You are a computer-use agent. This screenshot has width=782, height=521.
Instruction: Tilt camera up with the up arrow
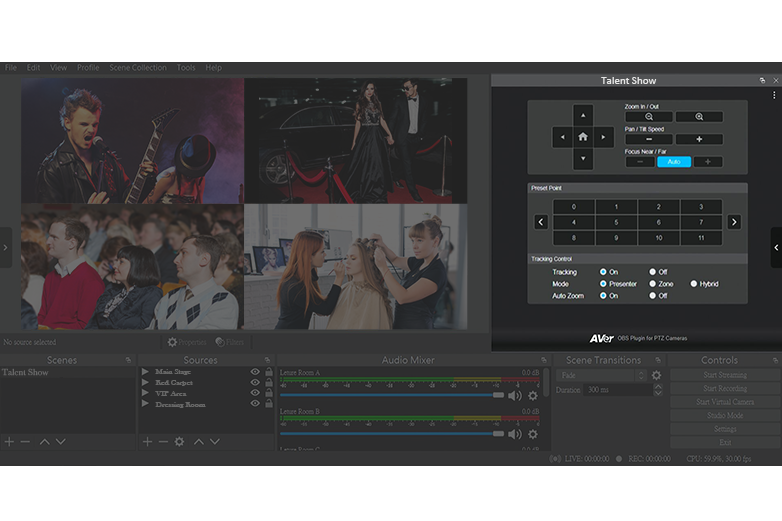[x=582, y=115]
